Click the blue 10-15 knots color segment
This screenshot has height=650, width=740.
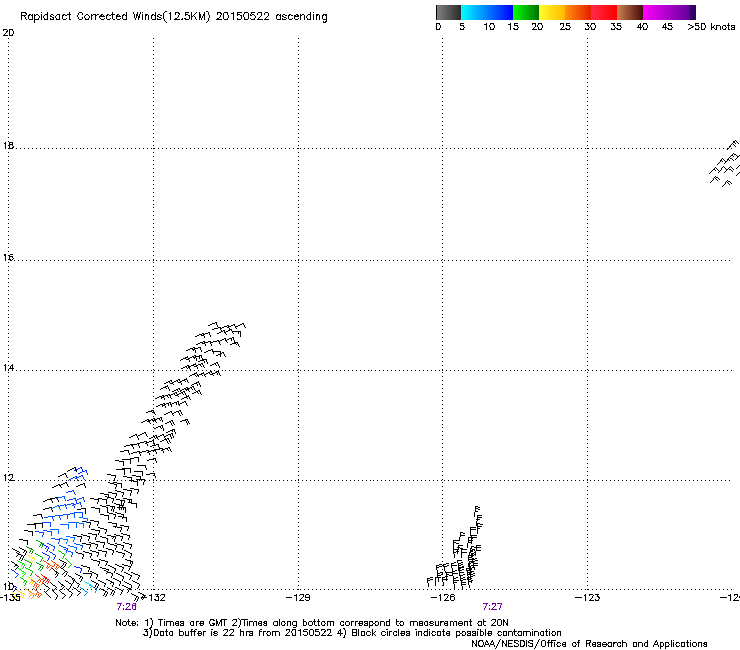500,12
